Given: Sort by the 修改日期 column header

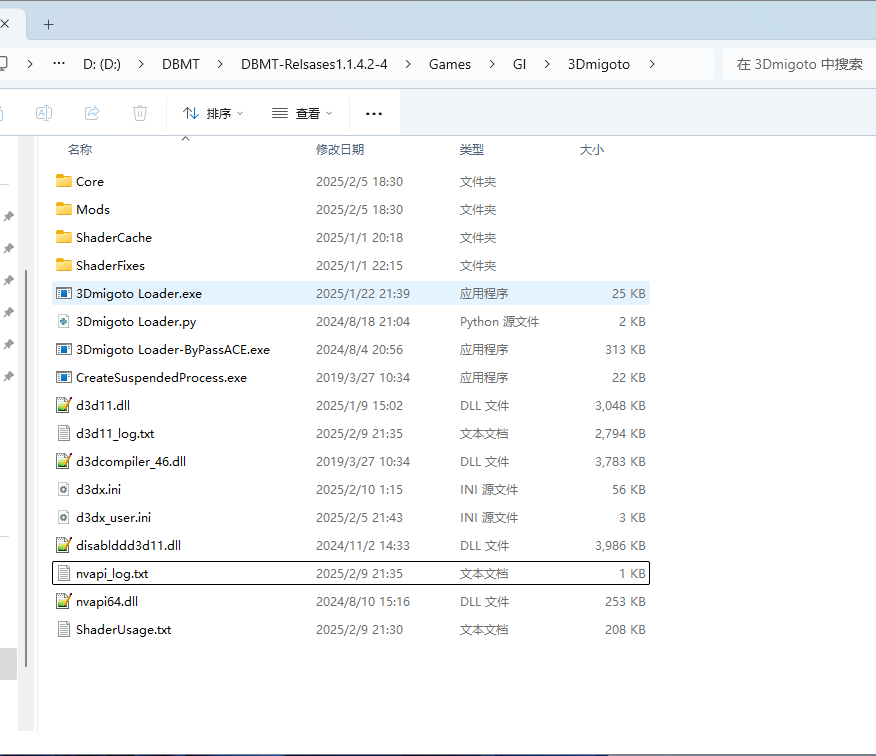Looking at the screenshot, I should click(x=340, y=150).
